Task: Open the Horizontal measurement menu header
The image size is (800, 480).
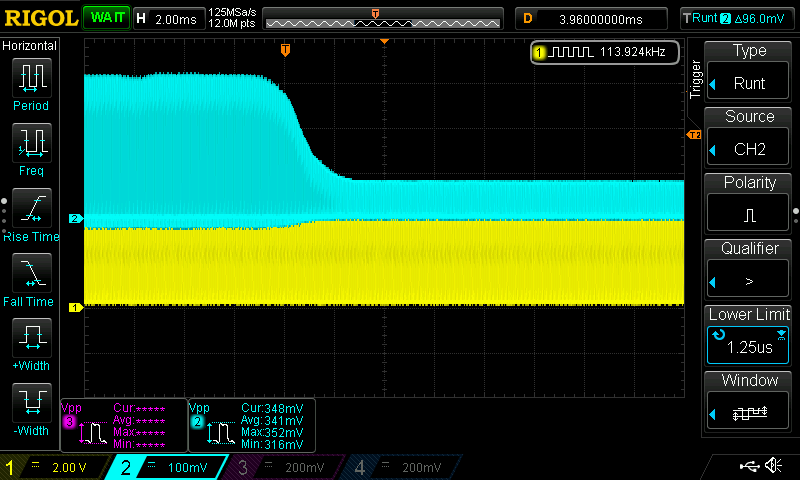Action: [x=30, y=46]
